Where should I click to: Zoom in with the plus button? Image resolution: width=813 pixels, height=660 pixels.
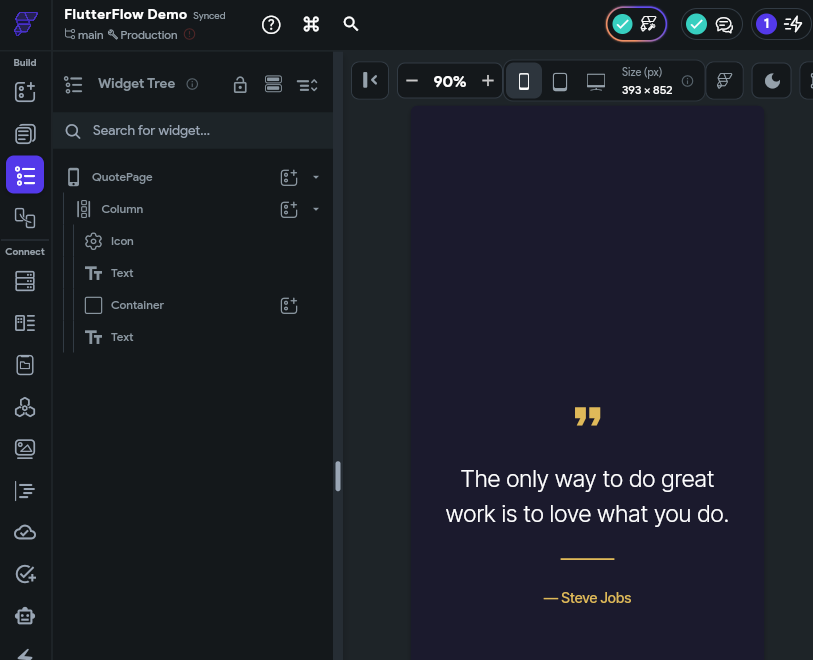487,81
